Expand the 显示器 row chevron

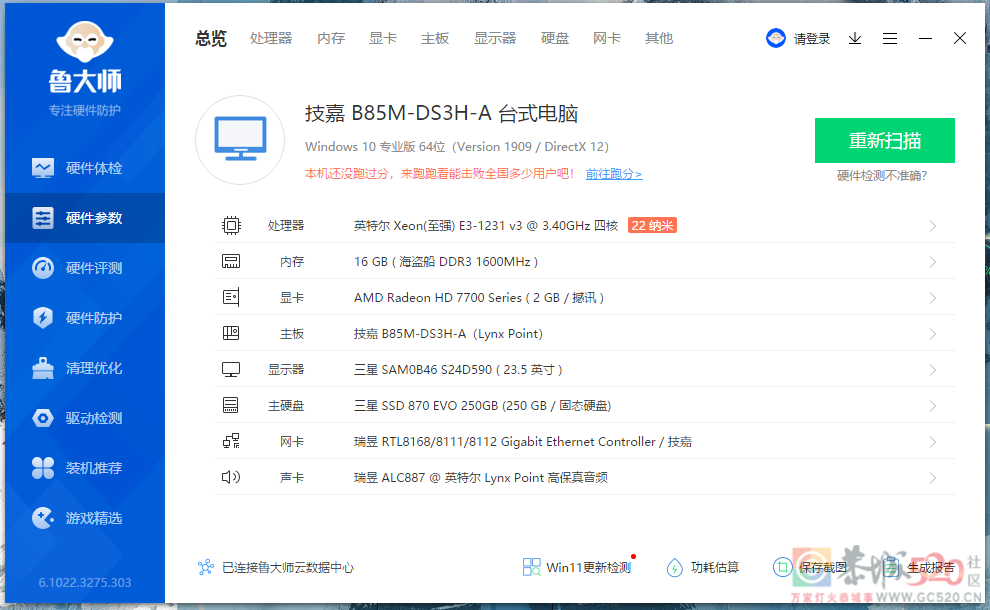tap(933, 370)
